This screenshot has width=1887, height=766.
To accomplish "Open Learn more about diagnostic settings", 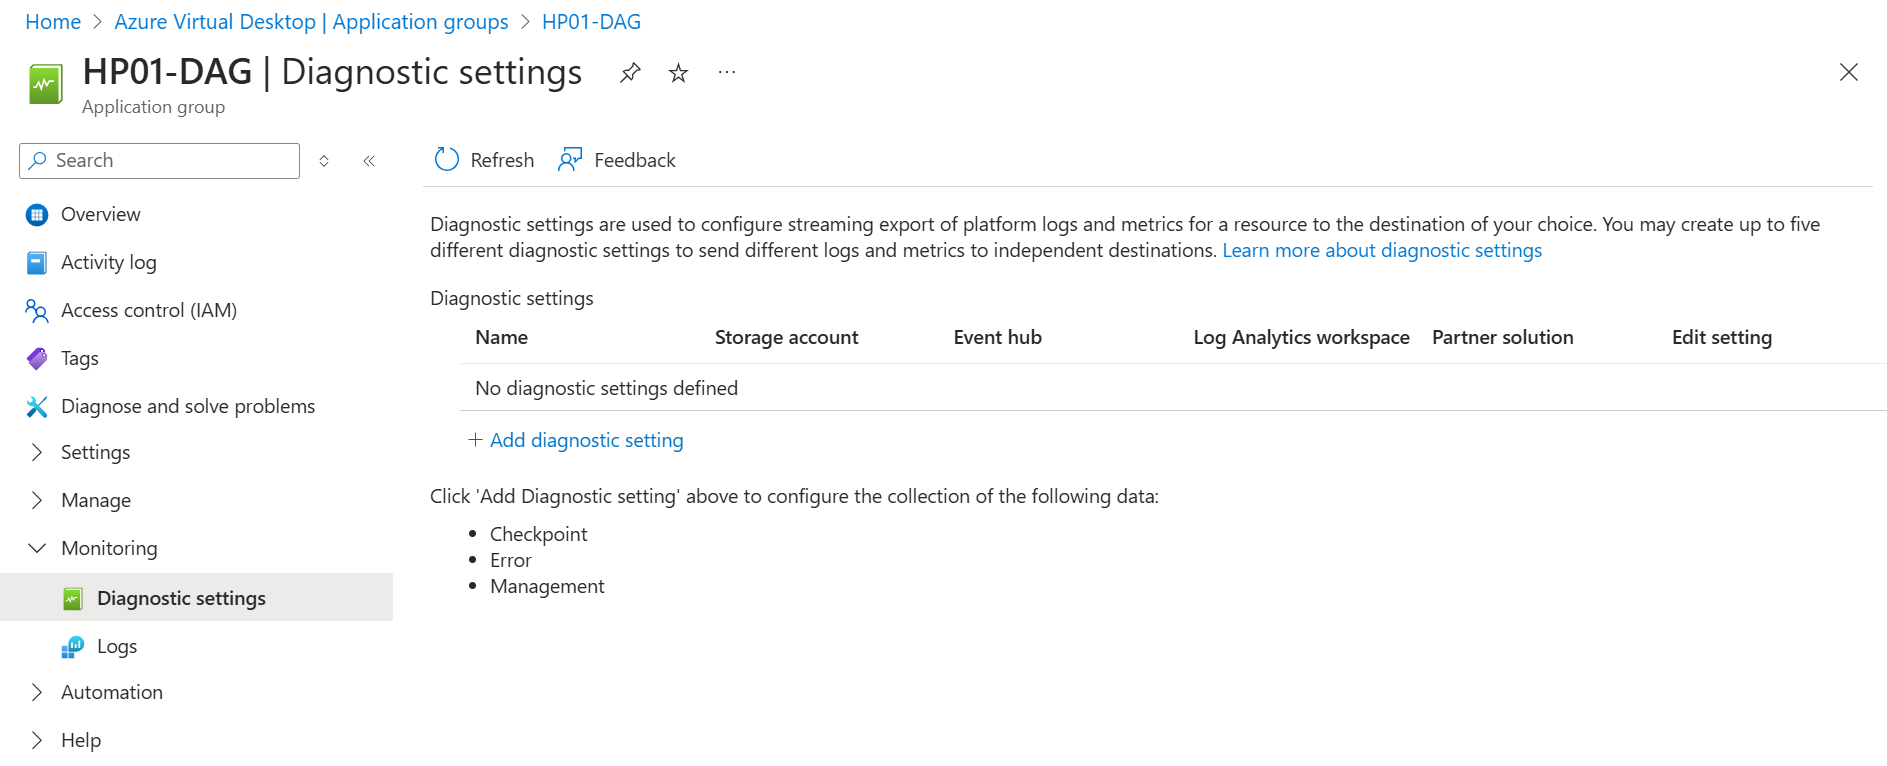I will (x=1382, y=251).
